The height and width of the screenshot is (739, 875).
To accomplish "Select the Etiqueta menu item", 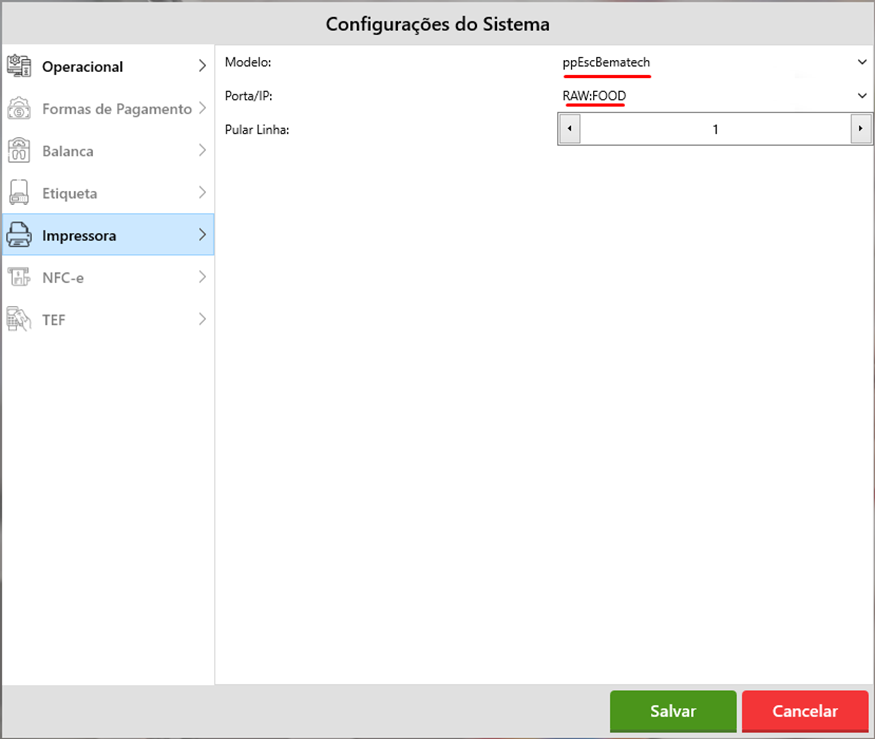I will (69, 193).
